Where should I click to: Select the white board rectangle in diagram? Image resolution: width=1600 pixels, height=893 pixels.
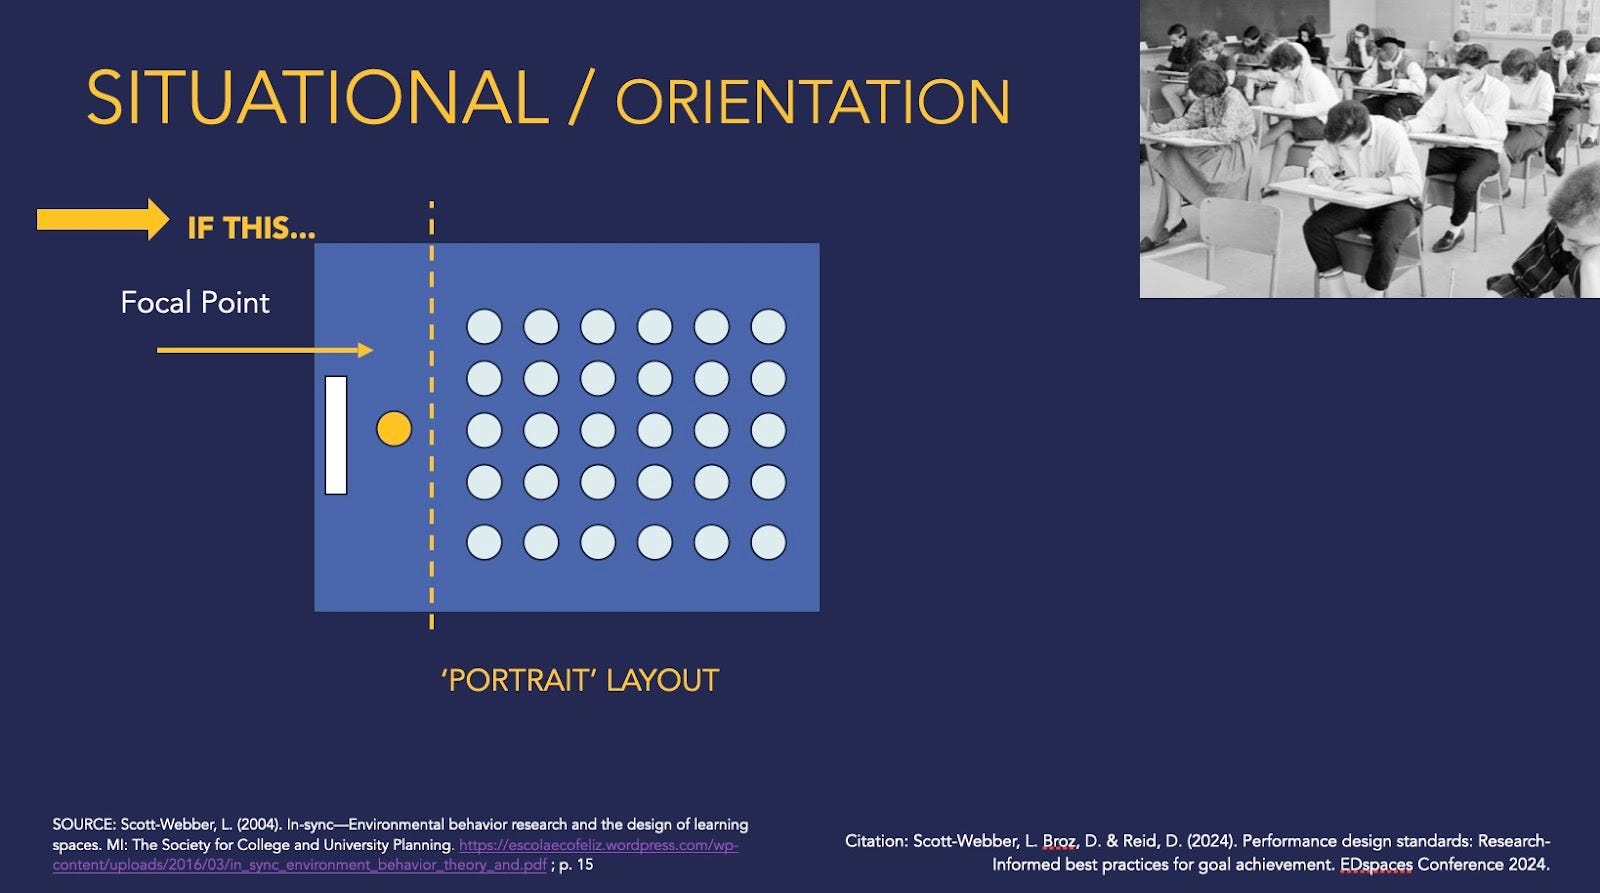click(x=336, y=435)
